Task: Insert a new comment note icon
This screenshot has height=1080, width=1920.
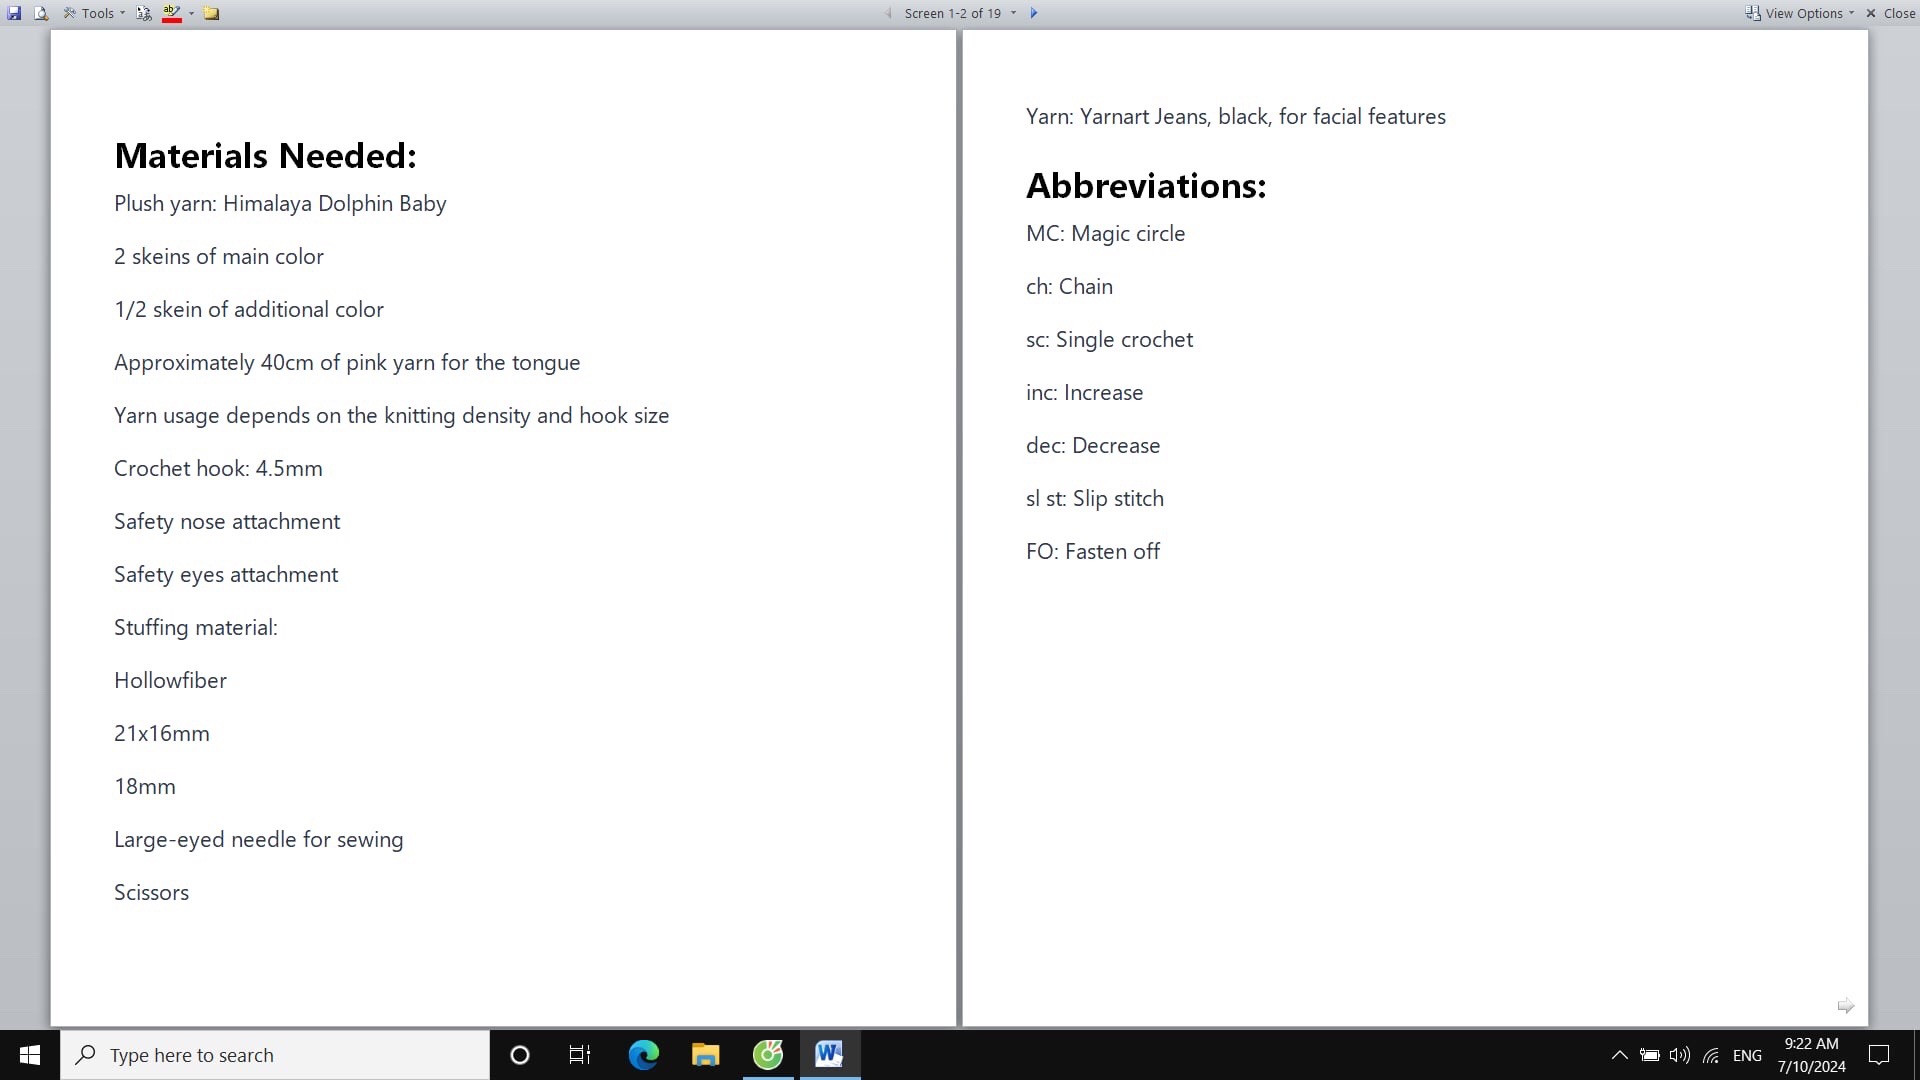Action: click(211, 13)
